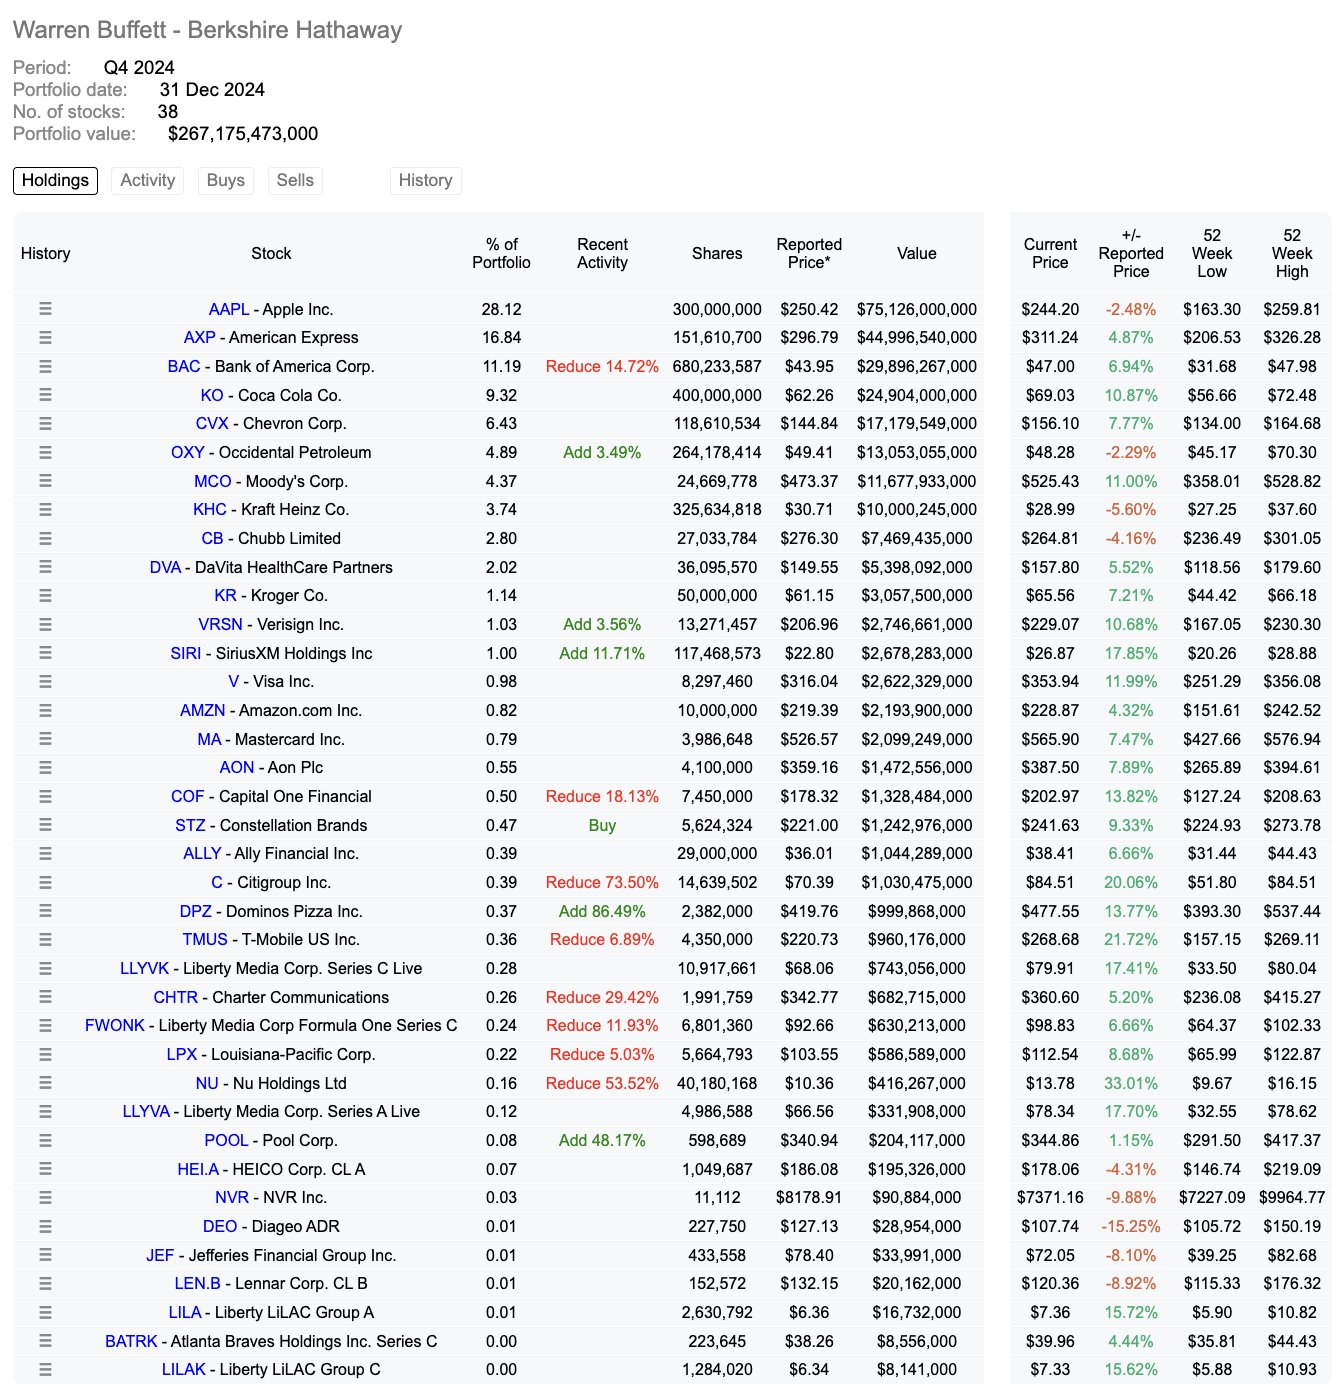Open history icon for Capital One Financial row
Viewport: 1344px width, 1394px height.
pyautogui.click(x=45, y=796)
